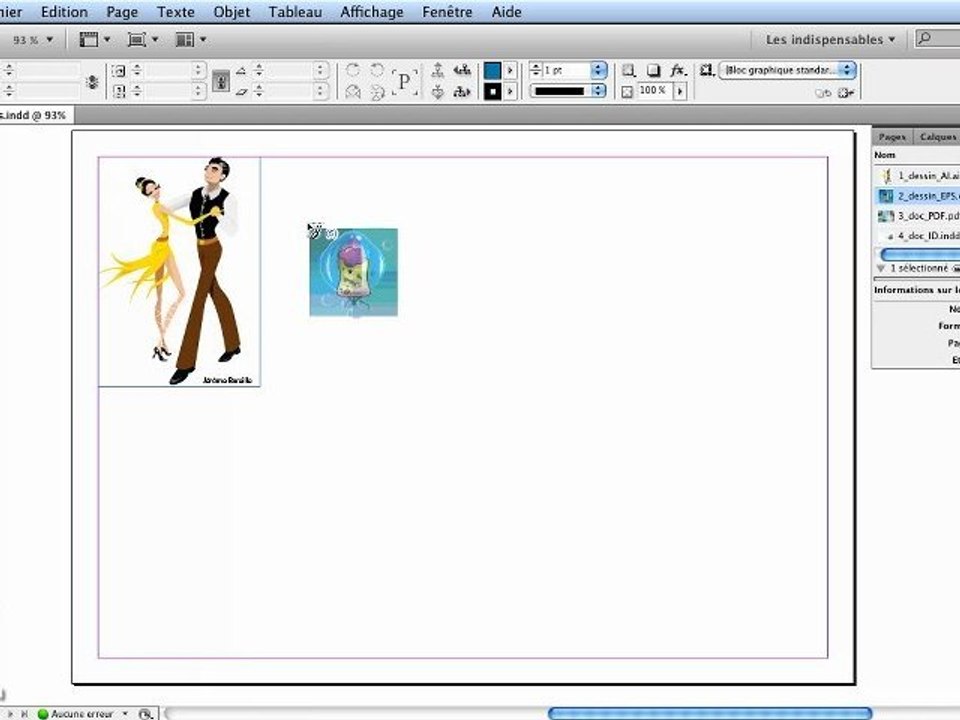Open the Objet menu
This screenshot has width=960, height=720.
231,12
